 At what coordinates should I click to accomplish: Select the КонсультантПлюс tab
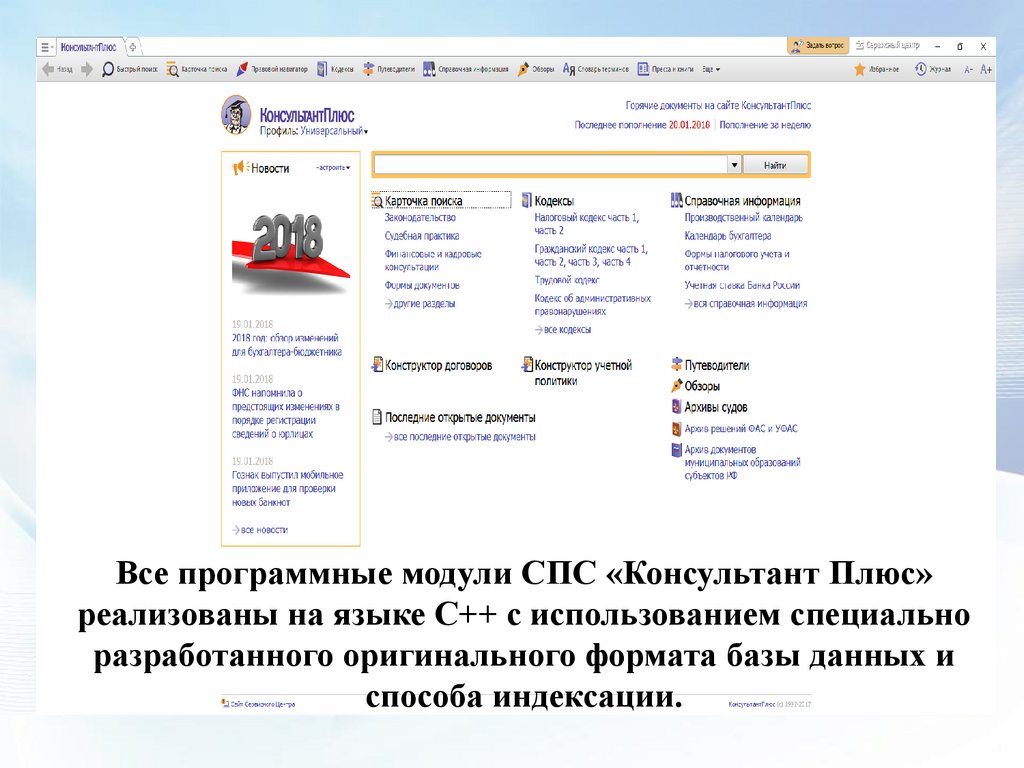88,47
